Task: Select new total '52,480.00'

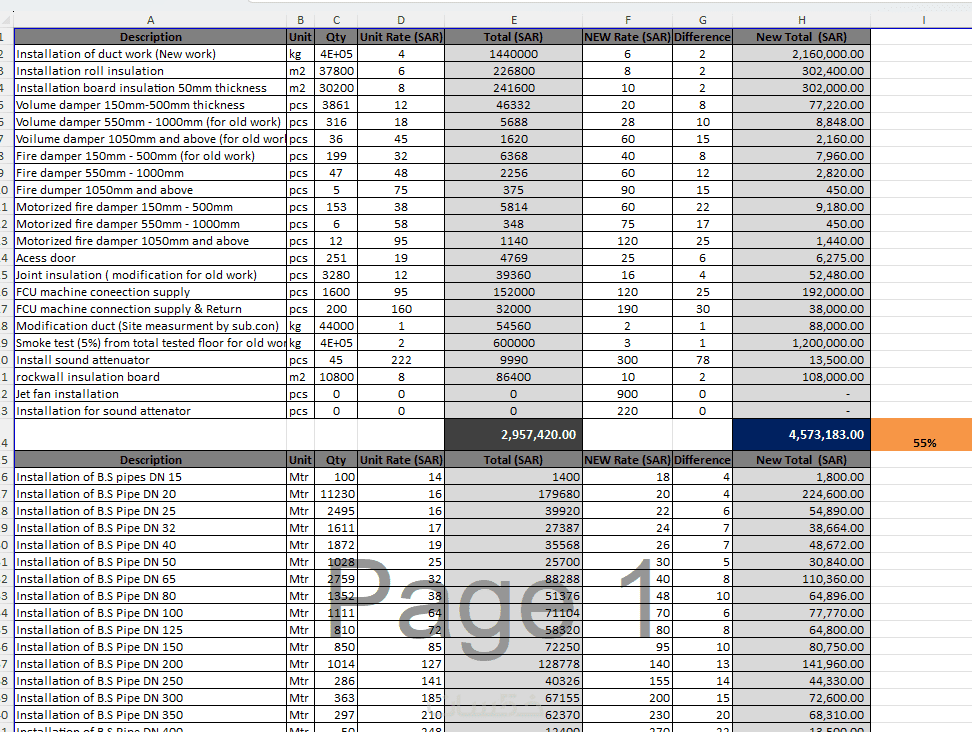Action: [802, 275]
